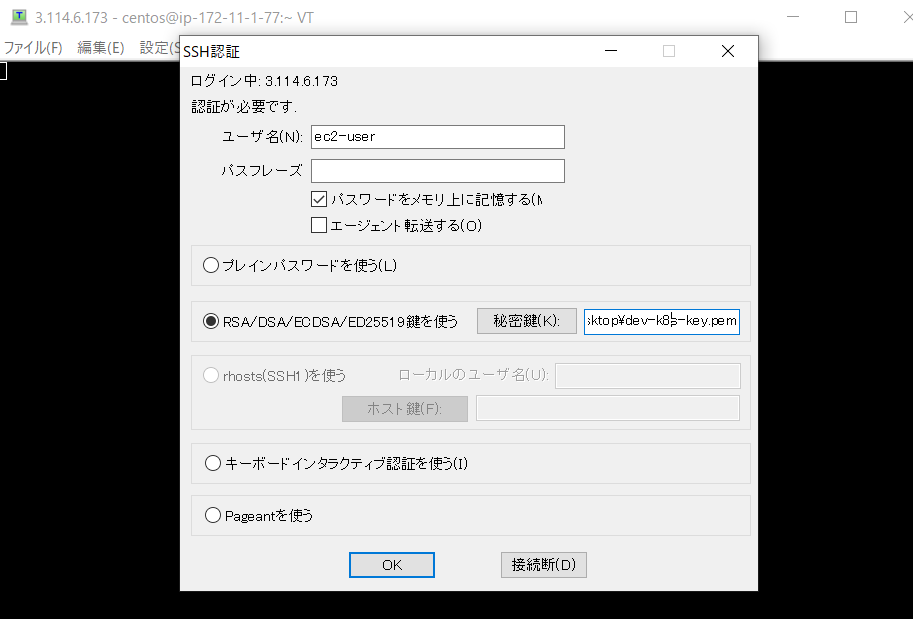
Task: Click the Tera Term title bar icon
Action: pyautogui.click(x=18, y=17)
